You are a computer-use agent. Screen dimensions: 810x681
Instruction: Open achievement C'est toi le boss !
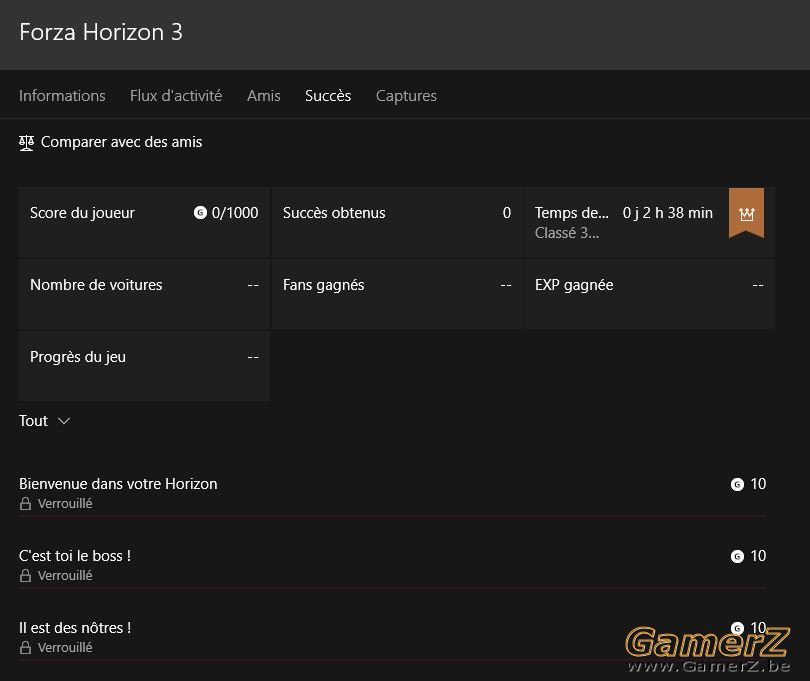pos(393,565)
